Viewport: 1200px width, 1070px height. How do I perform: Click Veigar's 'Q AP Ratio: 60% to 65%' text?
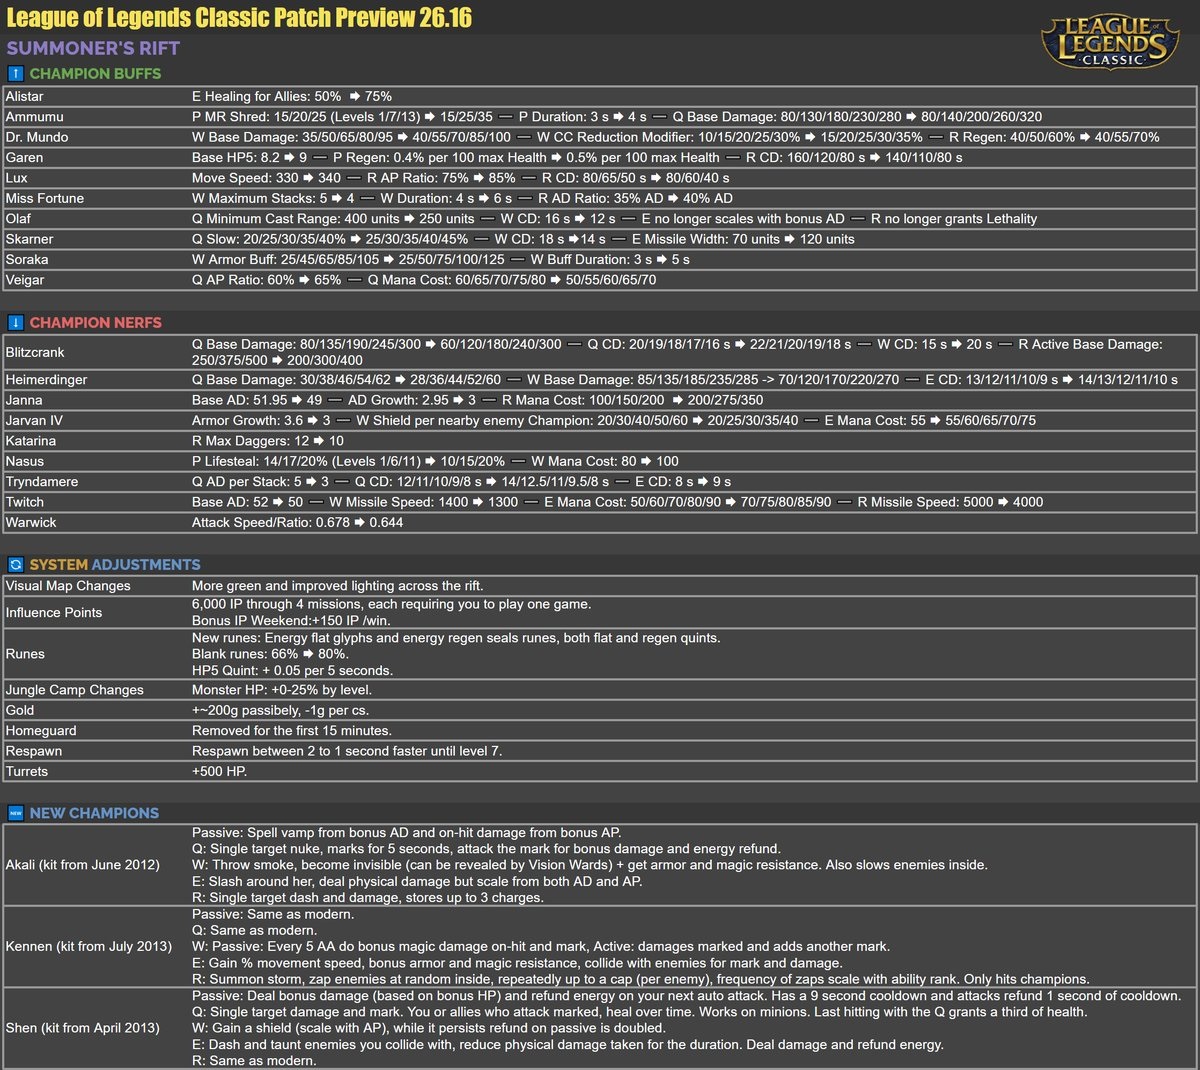point(267,280)
